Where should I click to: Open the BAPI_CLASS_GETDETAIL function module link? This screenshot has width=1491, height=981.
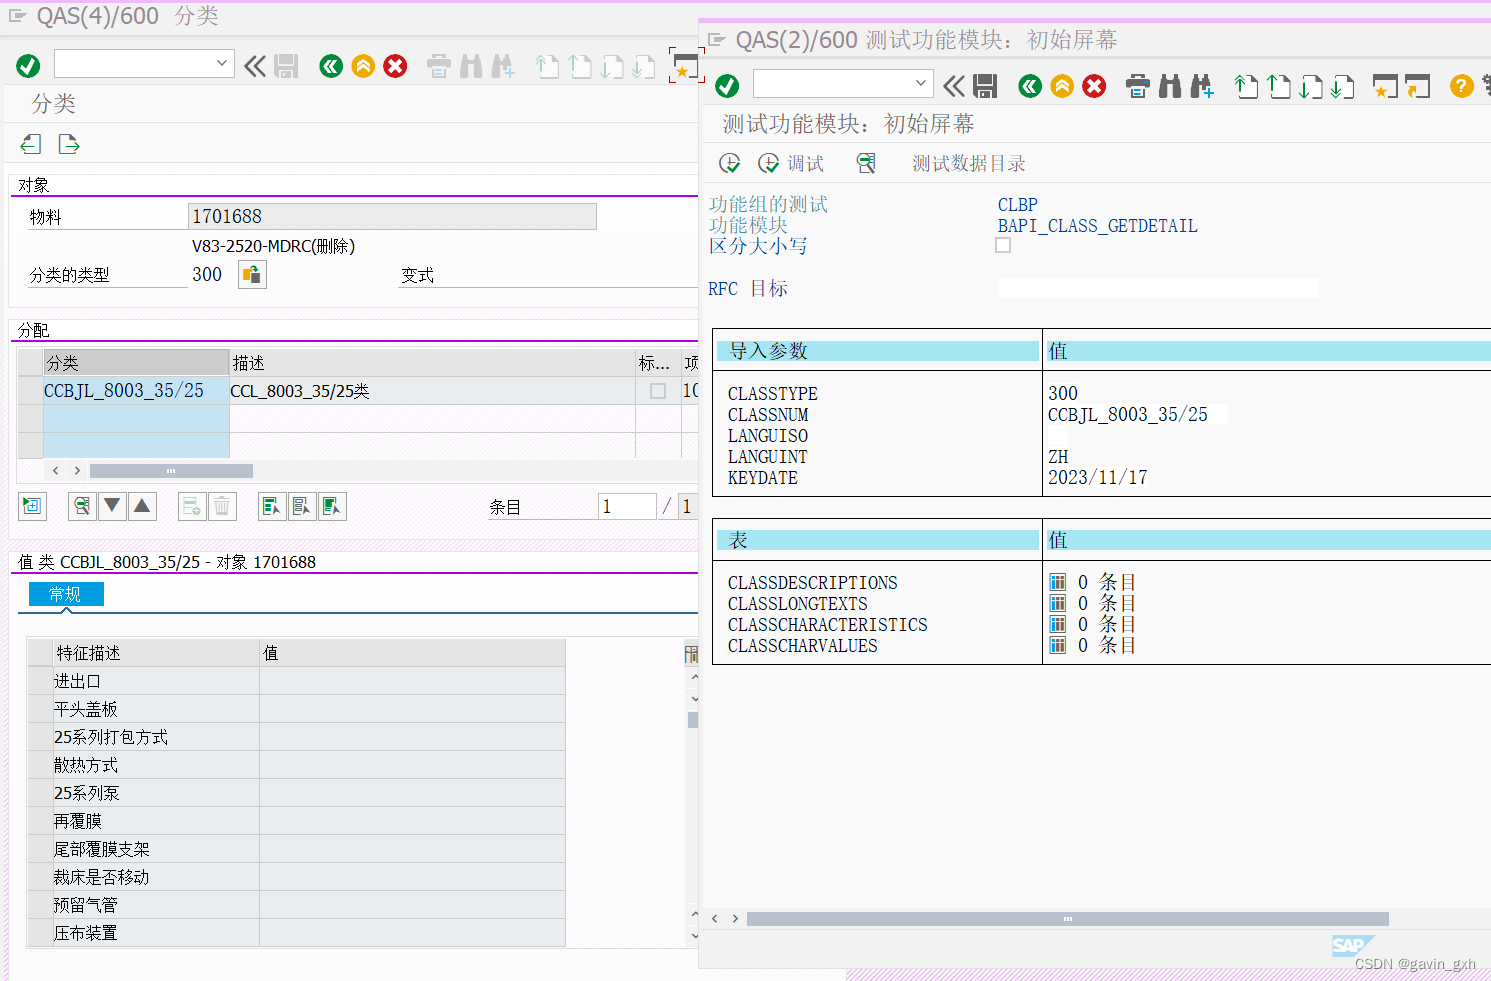(x=1097, y=226)
